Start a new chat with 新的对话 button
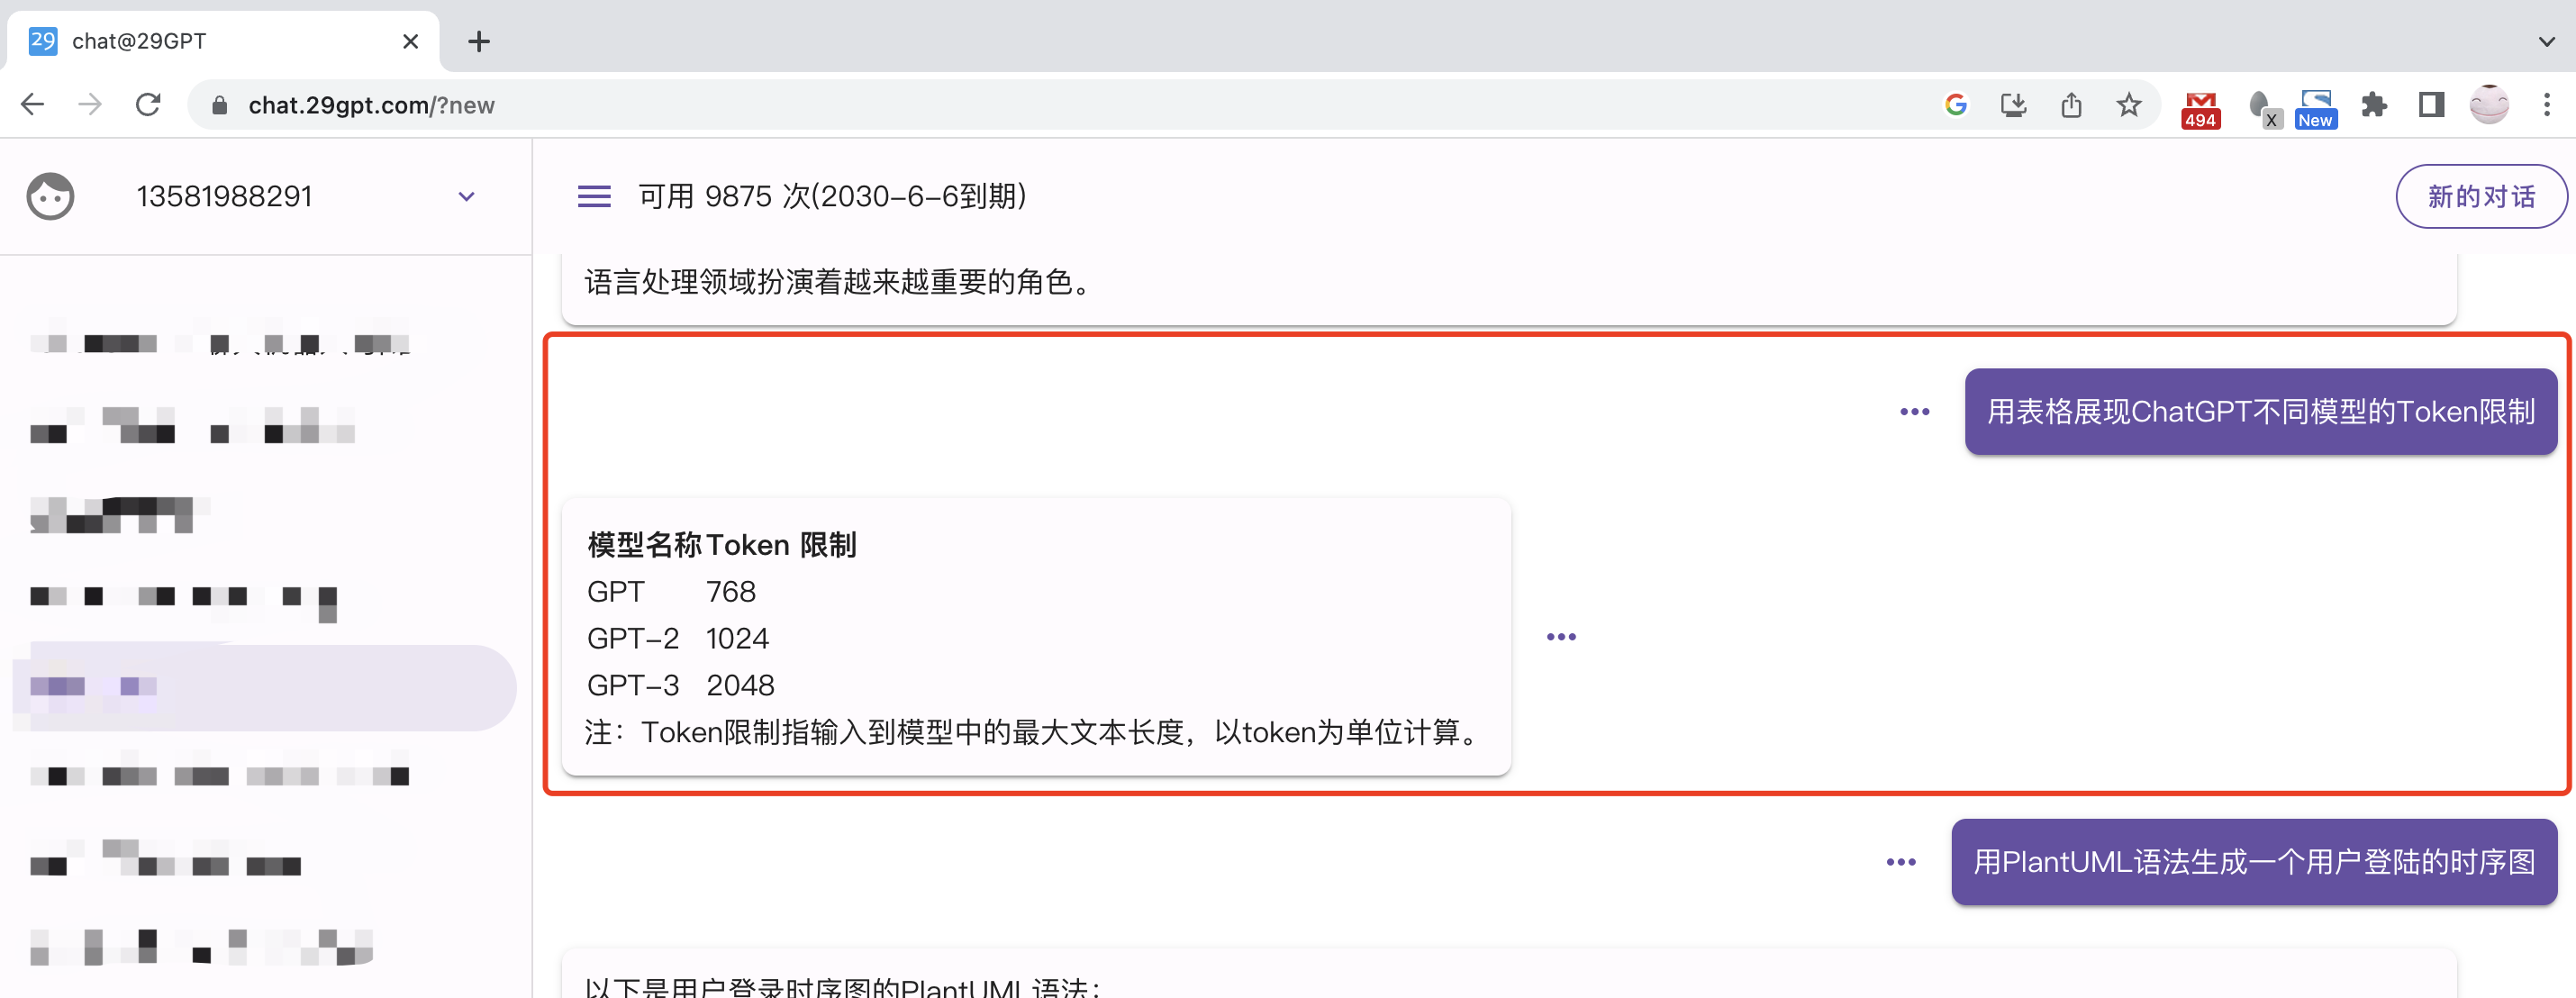Screen dimensions: 2576x998 pos(2481,196)
